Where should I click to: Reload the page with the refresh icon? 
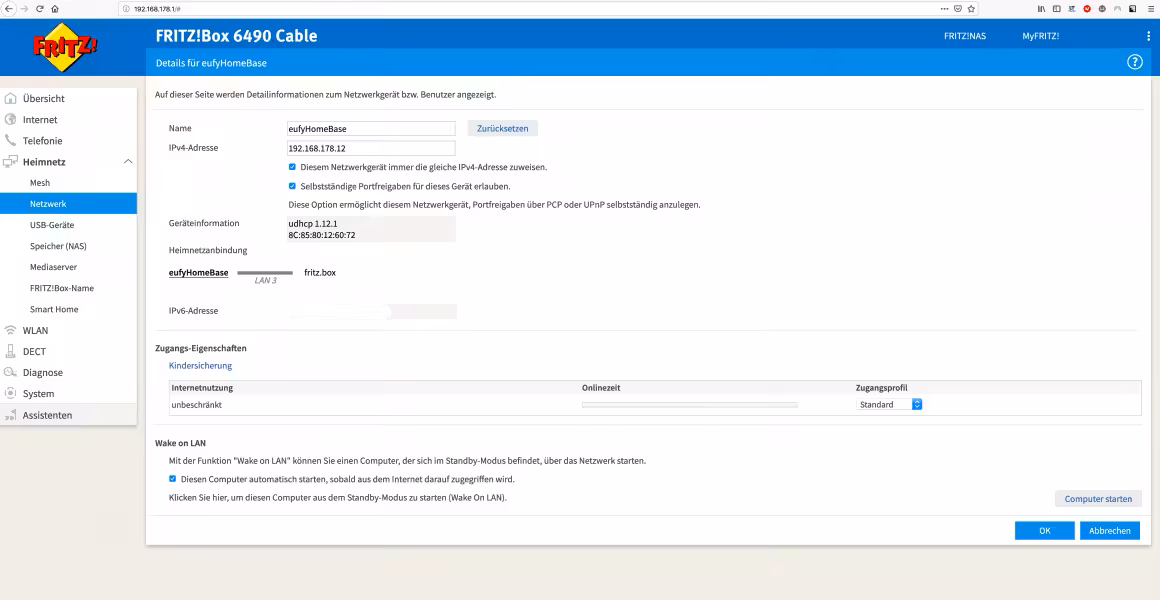(x=39, y=9)
